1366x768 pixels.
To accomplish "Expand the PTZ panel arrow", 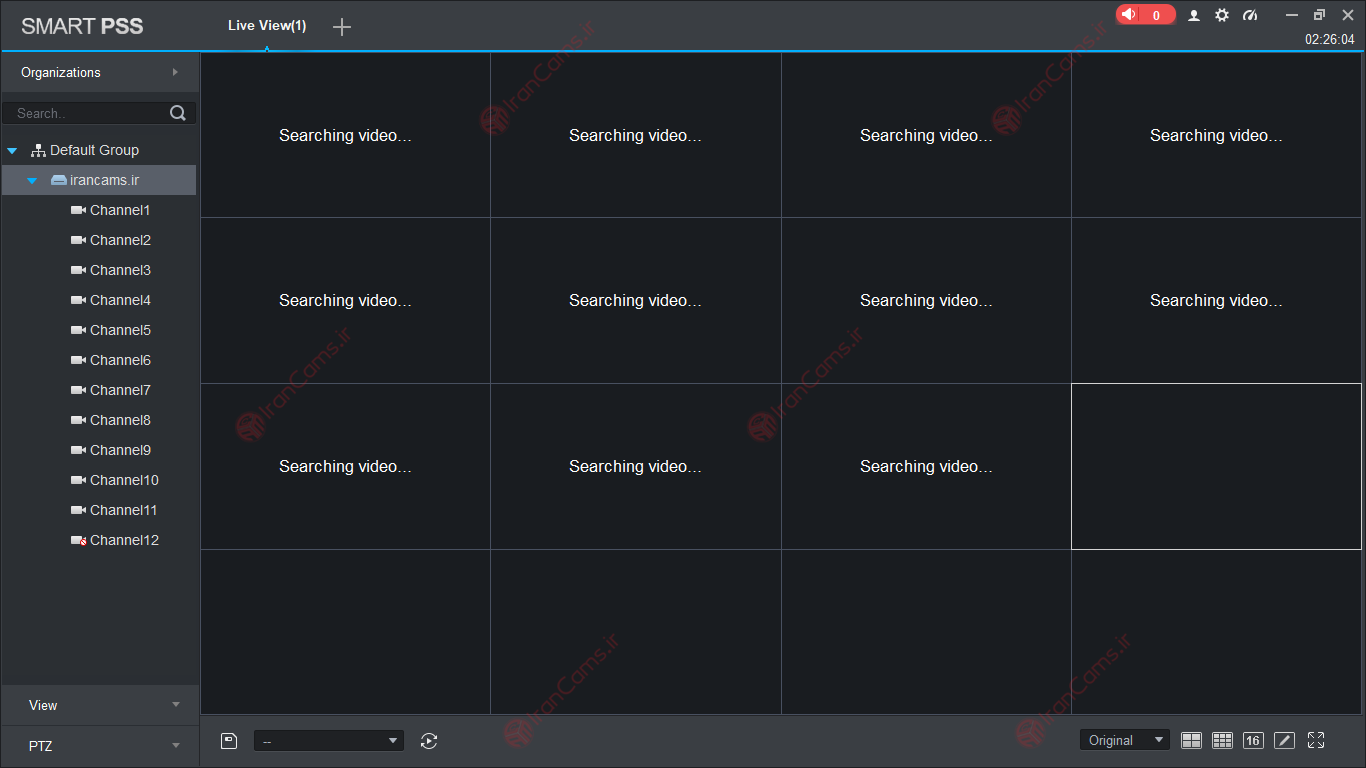I will click(176, 746).
